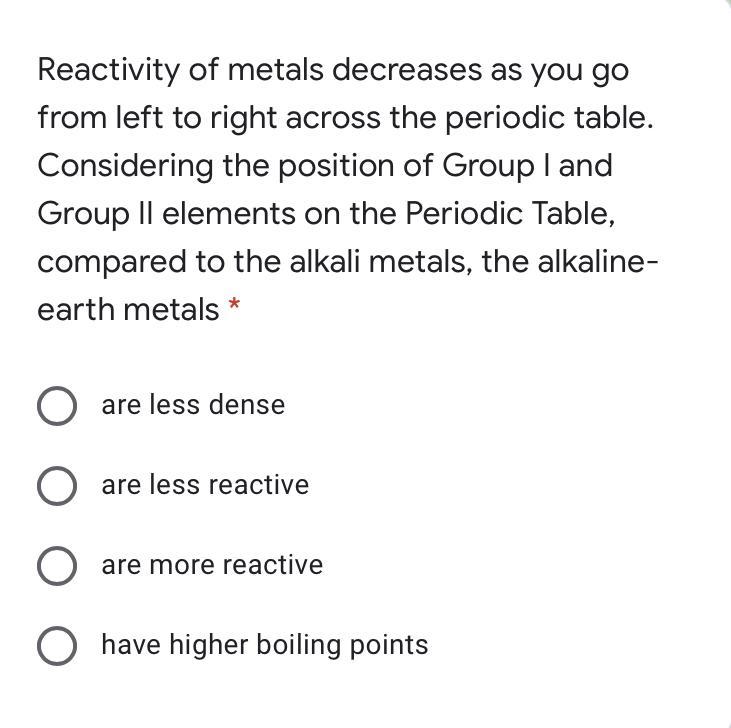This screenshot has width=731, height=728.
Task: Click the words 'earth metals' before the asterisk
Action: tap(128, 309)
